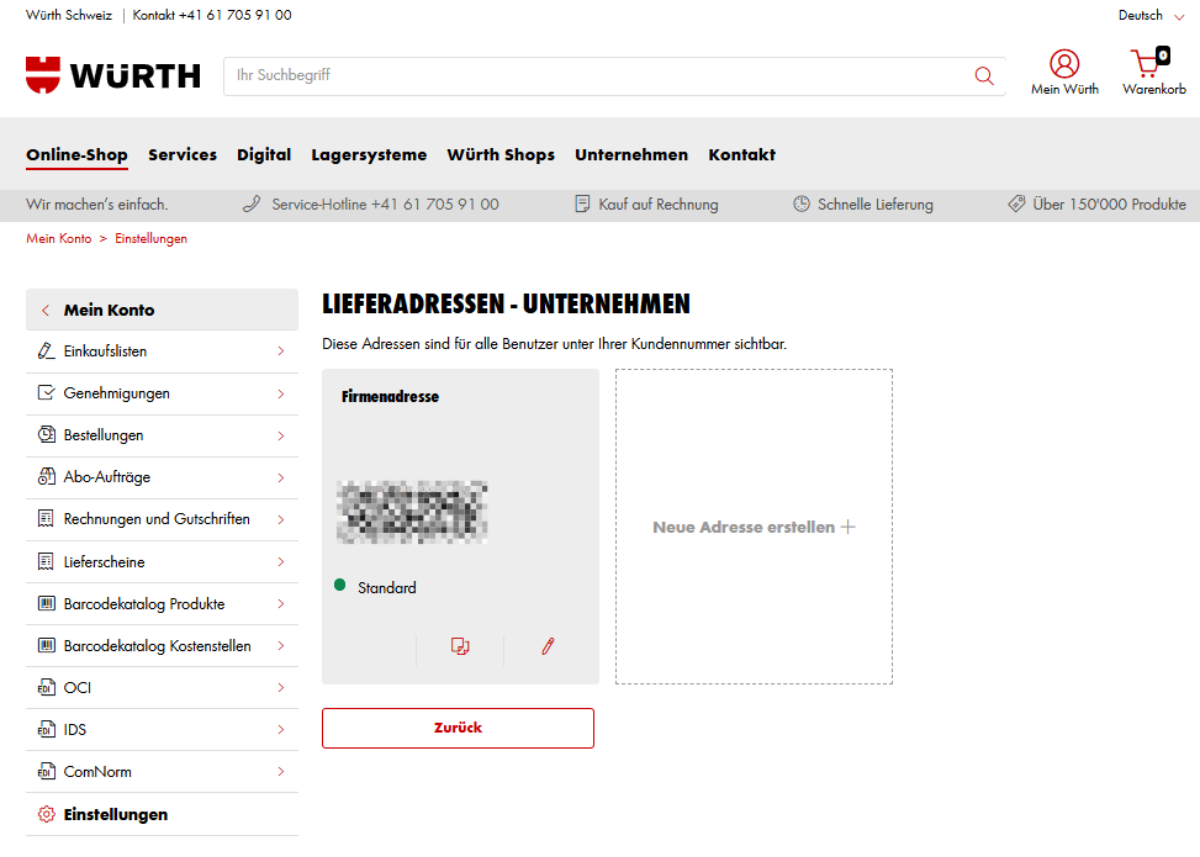Image resolution: width=1200 pixels, height=857 pixels.
Task: Click the Mein Konto sidebar header
Action: tap(162, 310)
